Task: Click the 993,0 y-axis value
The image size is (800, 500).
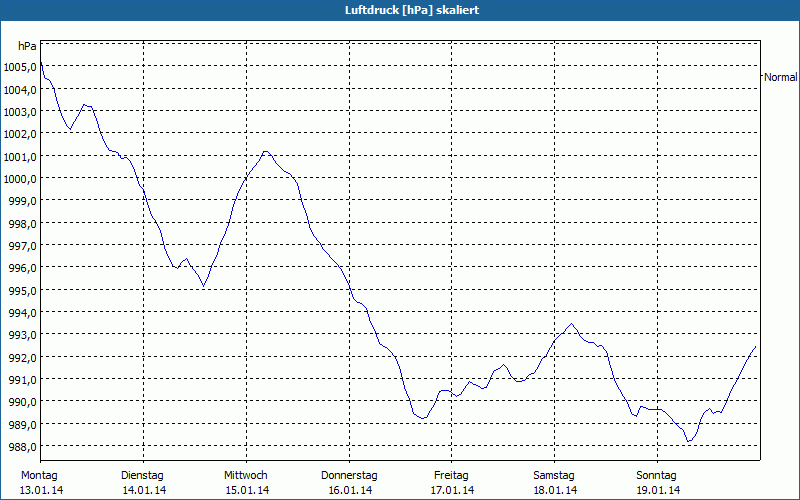Action: point(22,335)
